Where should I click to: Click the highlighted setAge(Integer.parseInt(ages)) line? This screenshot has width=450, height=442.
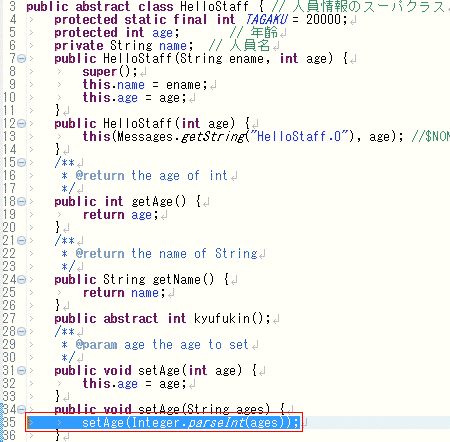click(164, 423)
